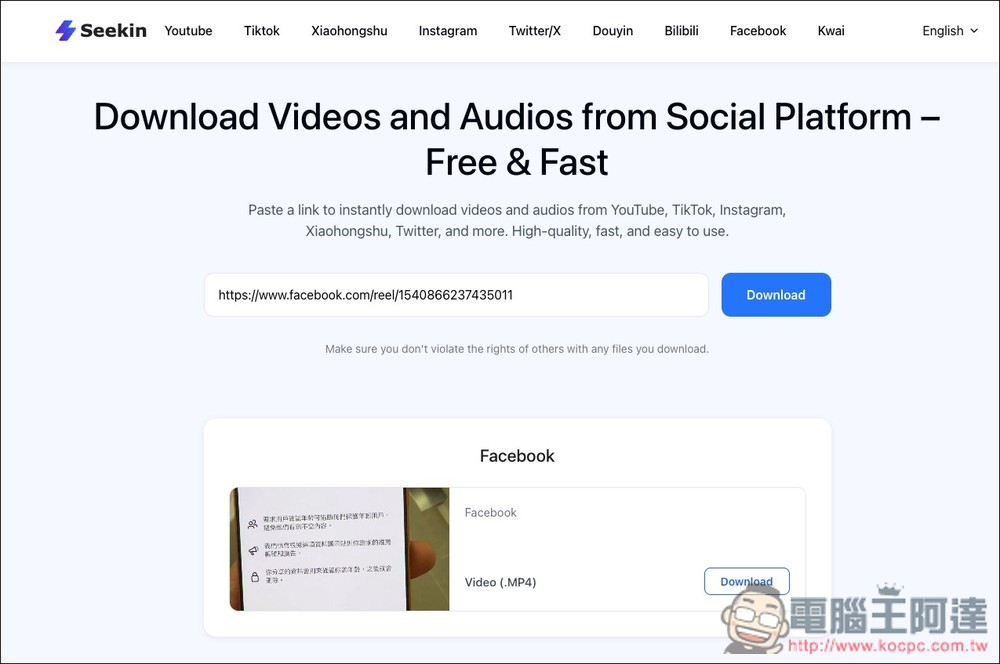Navigate to the Bilibili section
Image resolution: width=1000 pixels, height=664 pixels.
(681, 31)
